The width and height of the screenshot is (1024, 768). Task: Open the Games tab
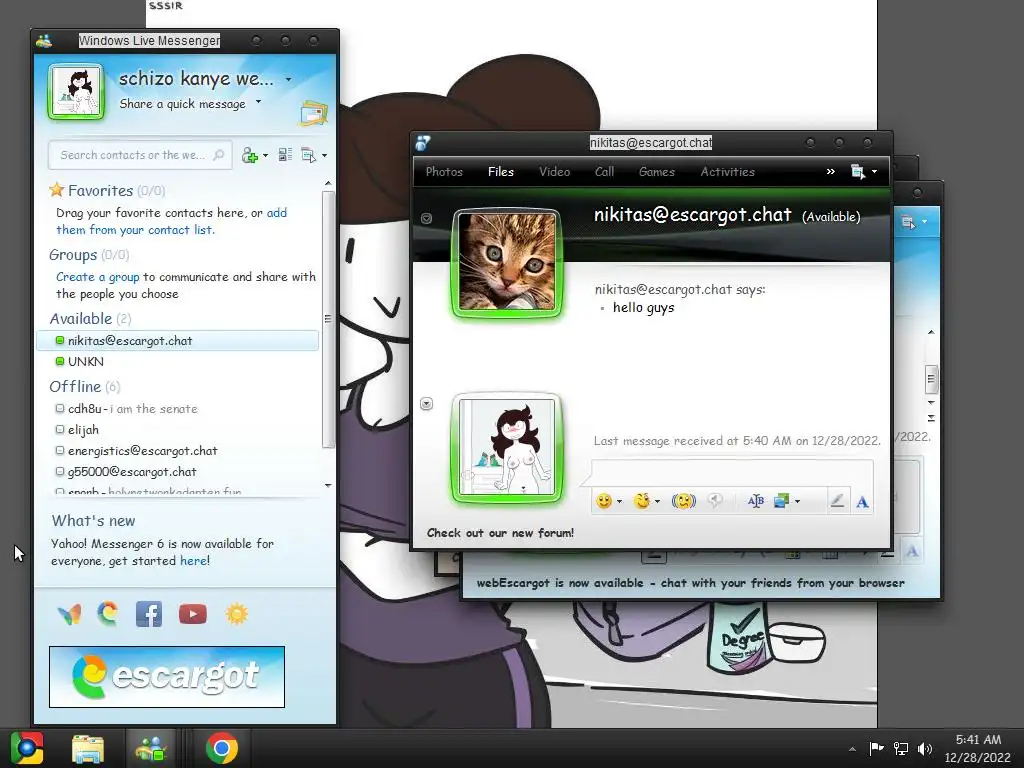point(656,172)
